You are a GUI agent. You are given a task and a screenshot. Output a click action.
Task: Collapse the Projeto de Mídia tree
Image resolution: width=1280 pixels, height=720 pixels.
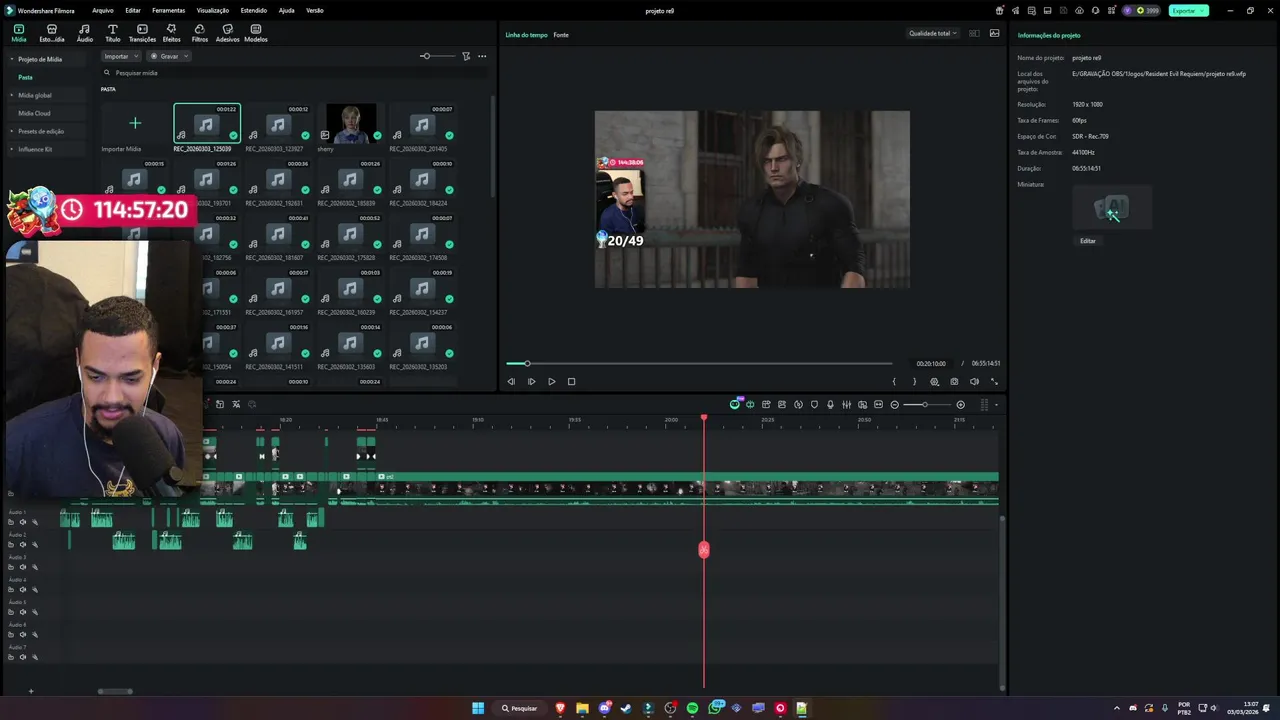click(x=12, y=59)
